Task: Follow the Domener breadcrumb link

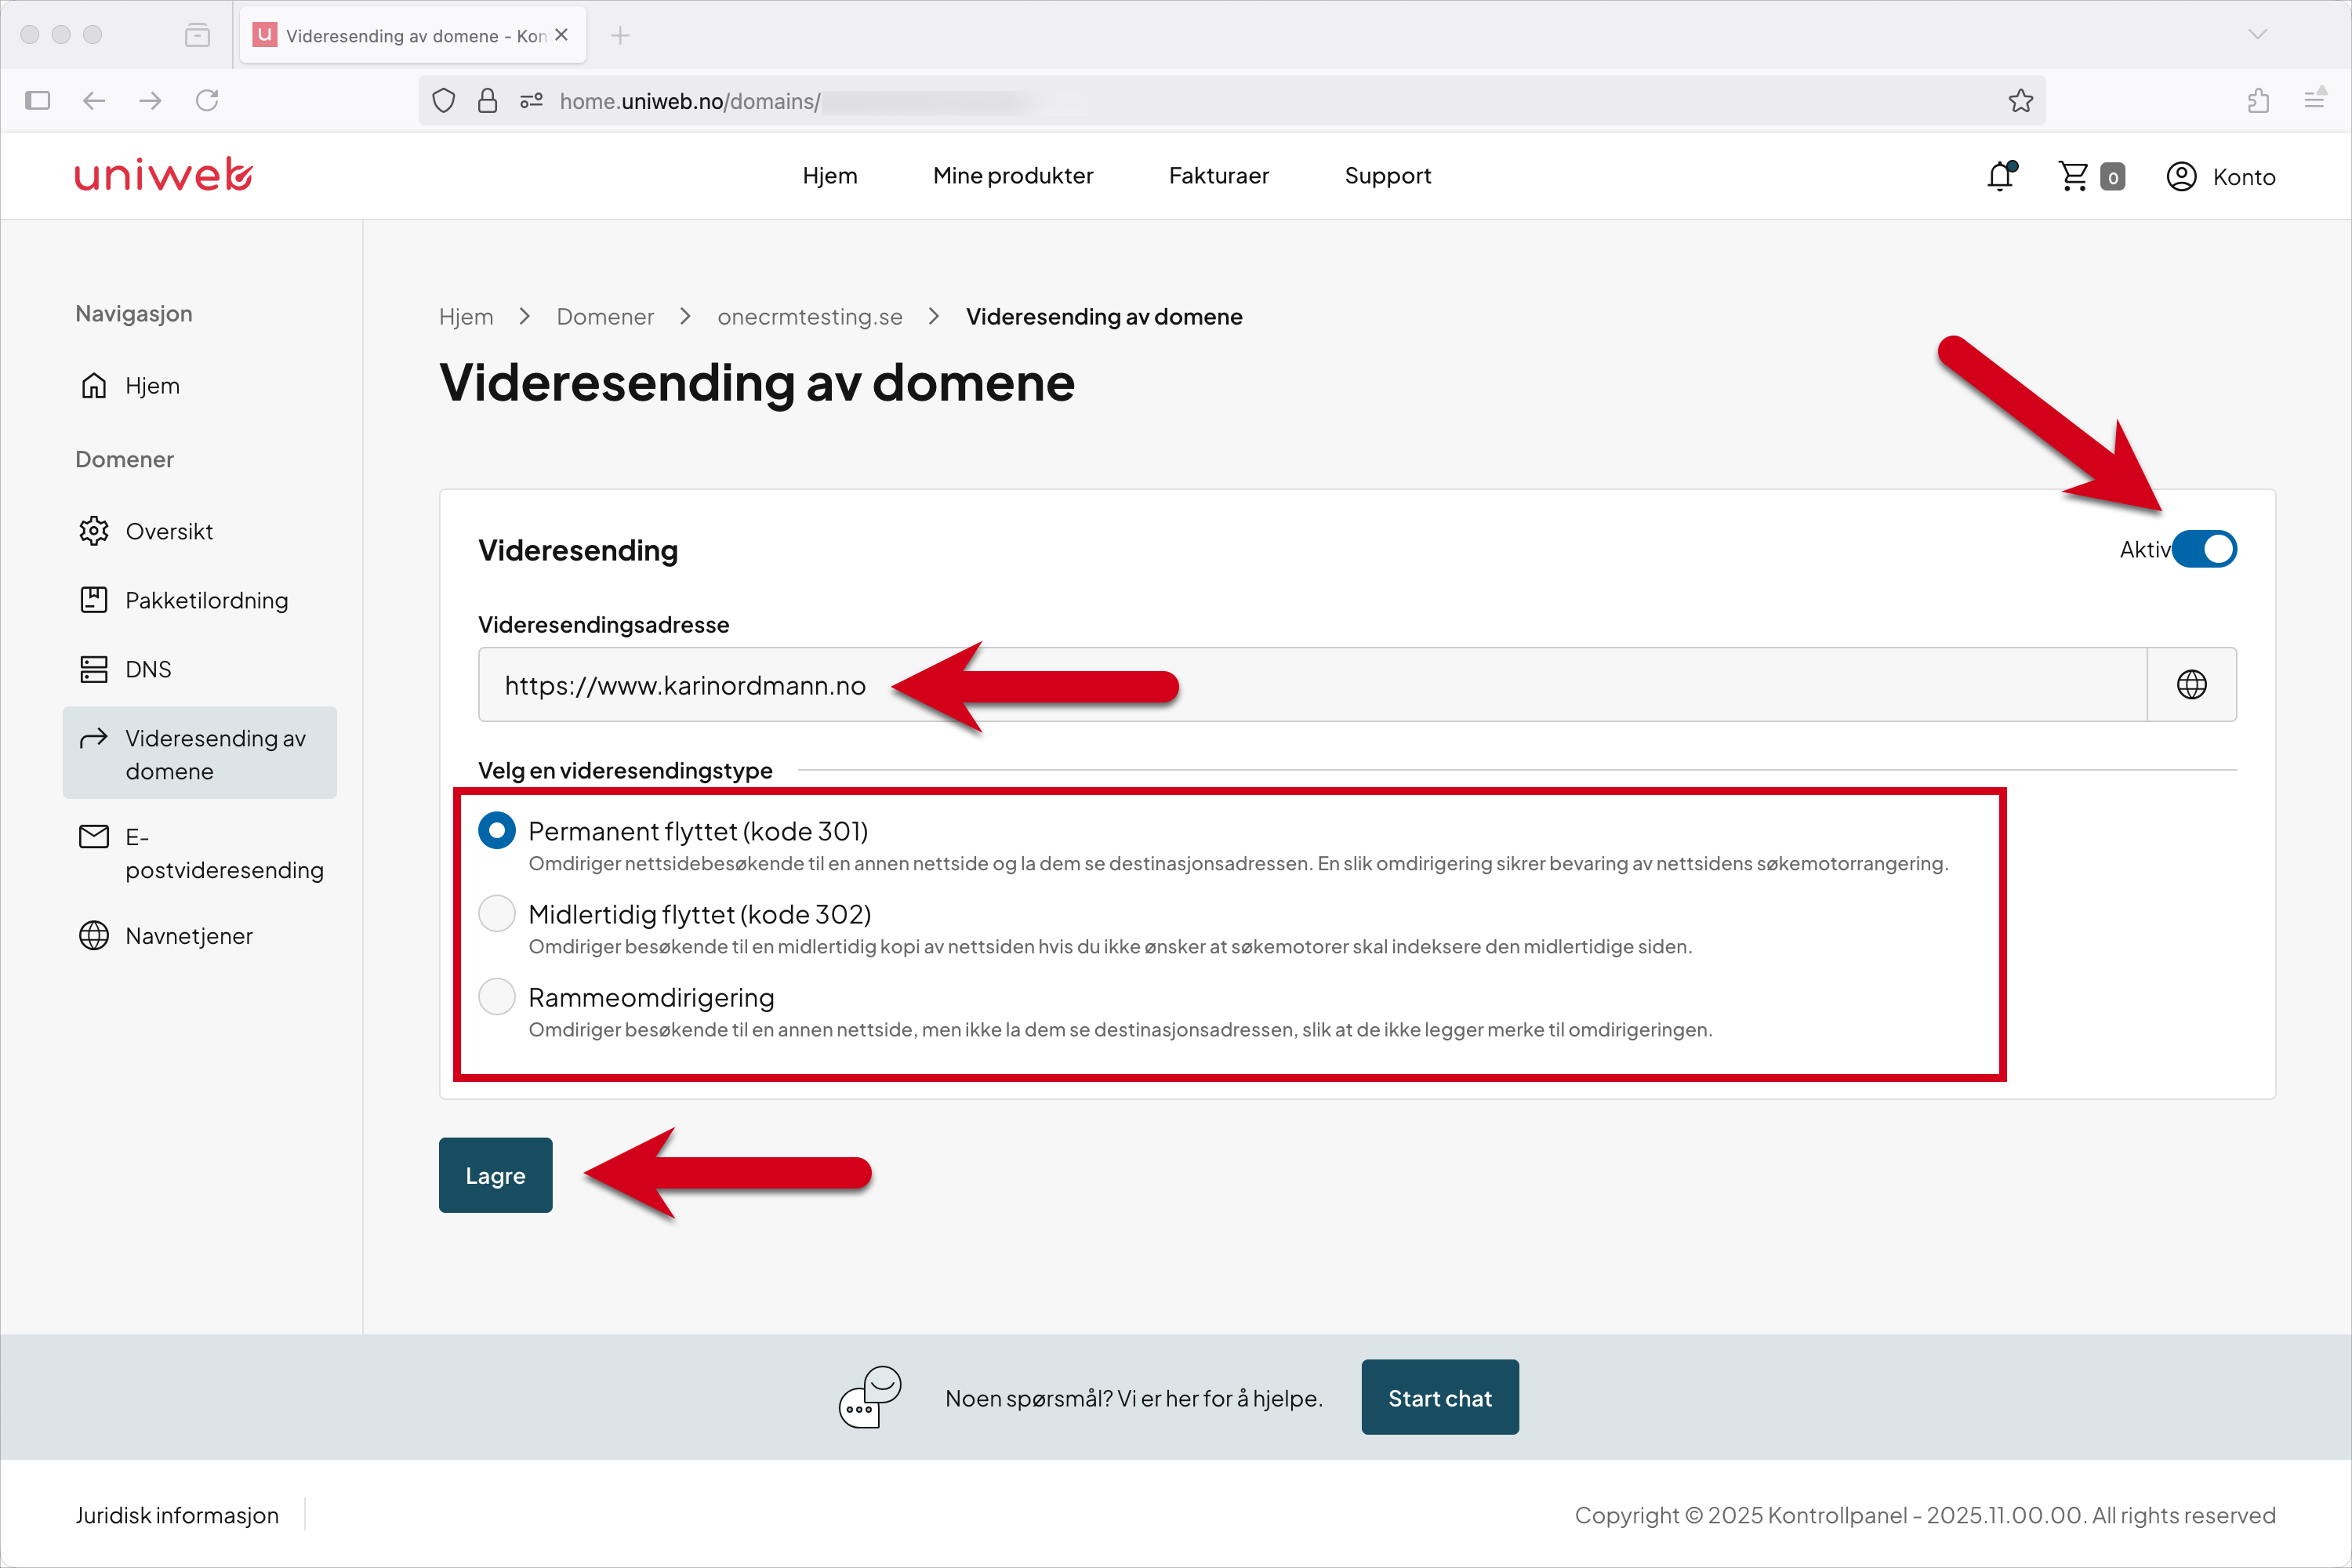Action: tap(605, 317)
